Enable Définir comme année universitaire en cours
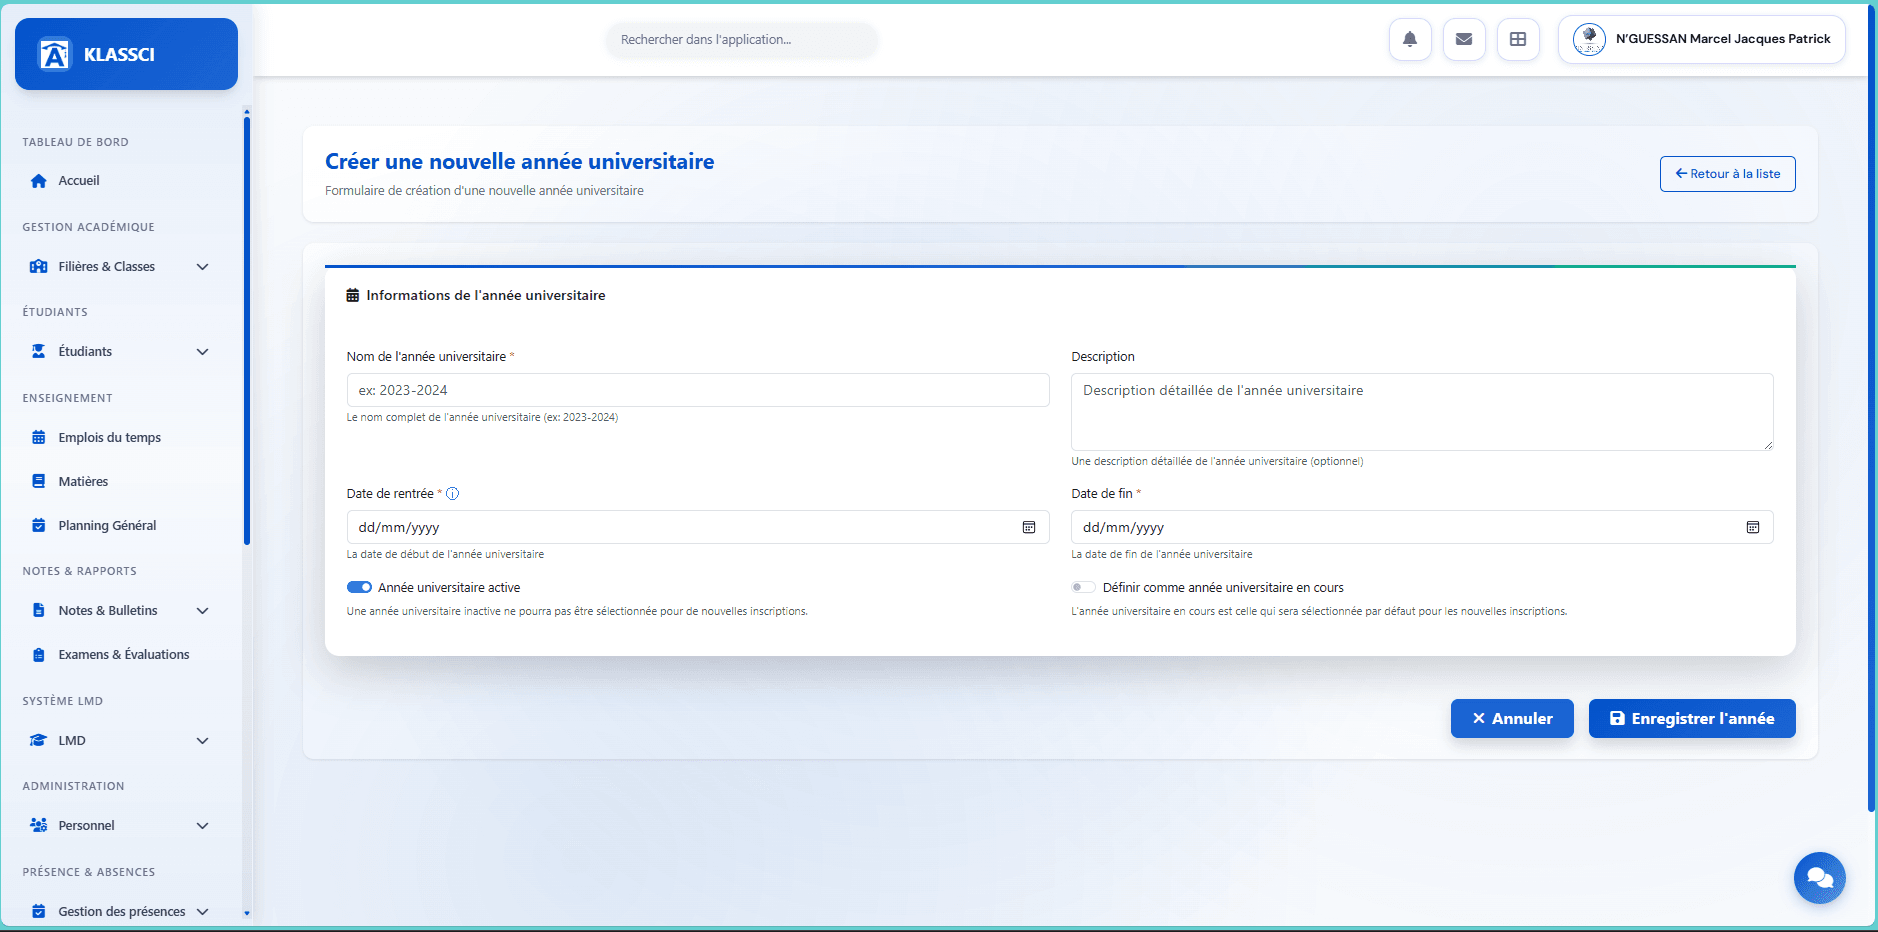 tap(1083, 587)
